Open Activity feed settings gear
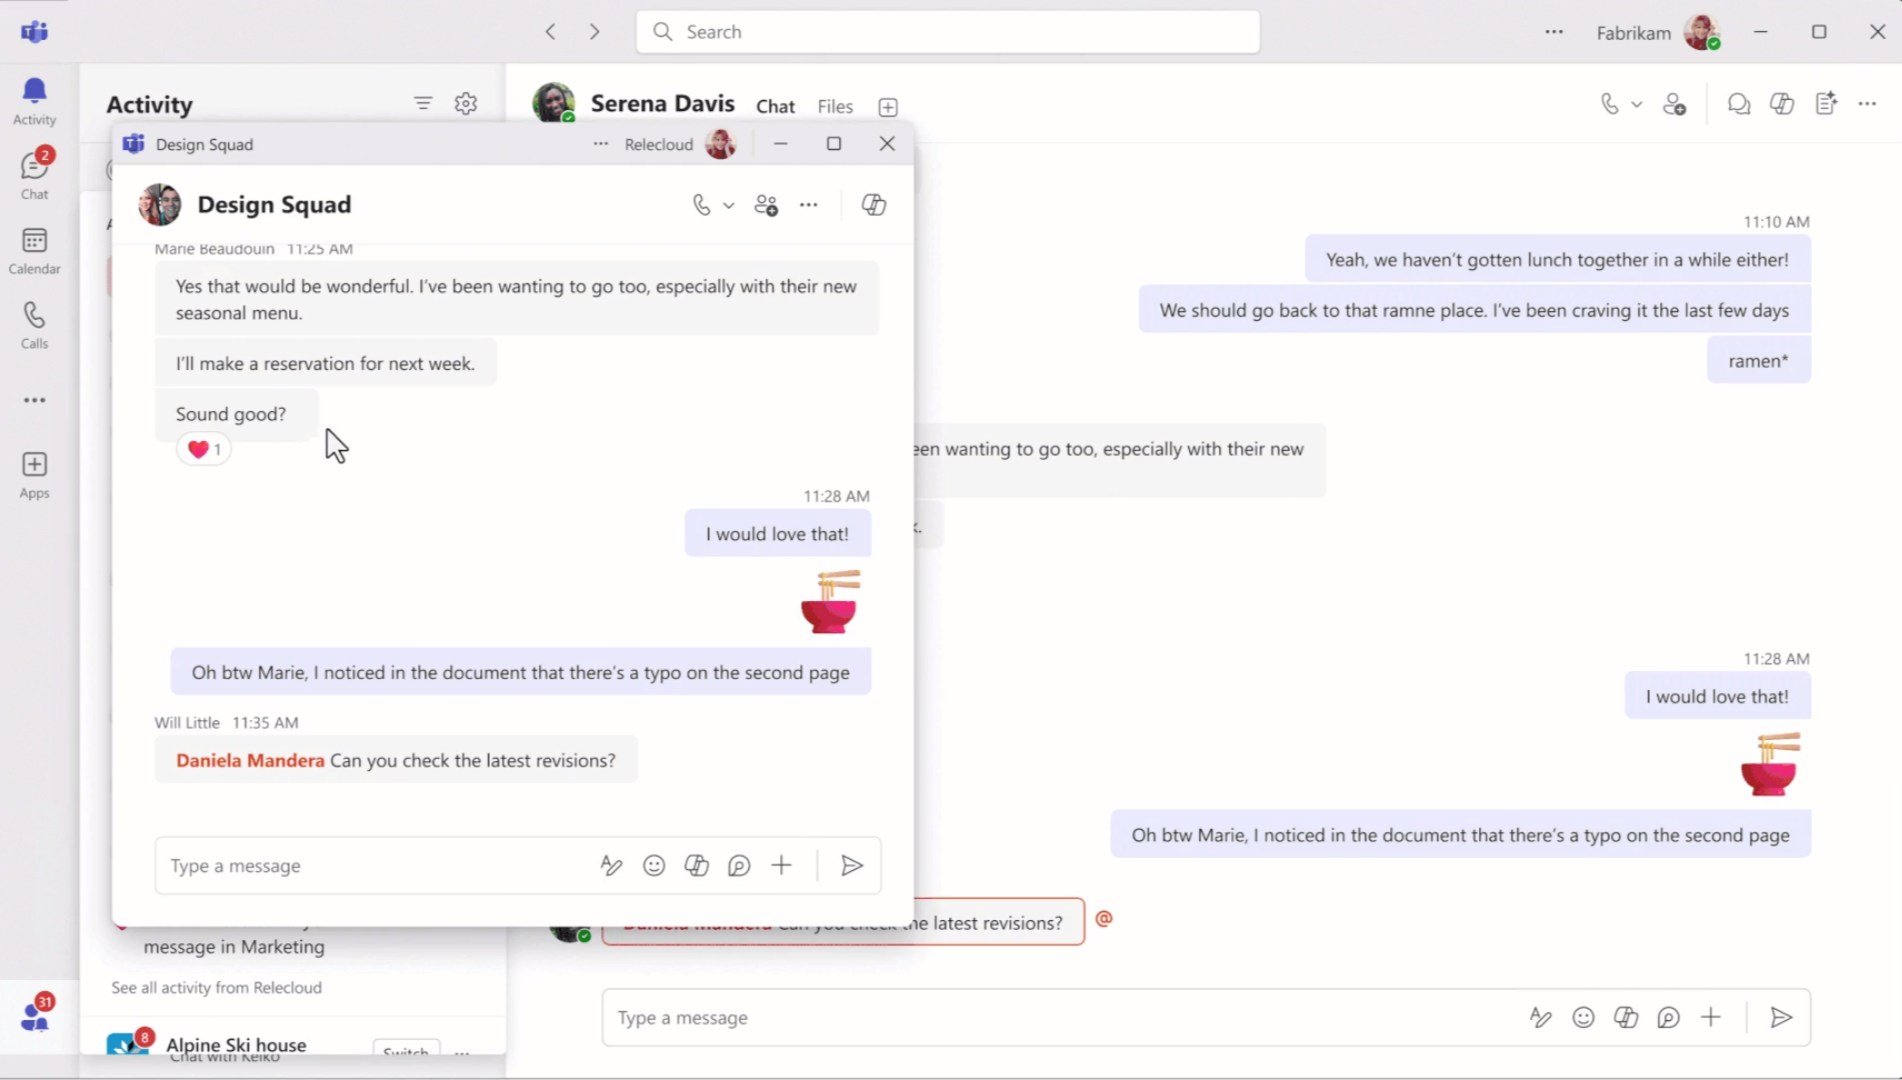 pyautogui.click(x=466, y=104)
